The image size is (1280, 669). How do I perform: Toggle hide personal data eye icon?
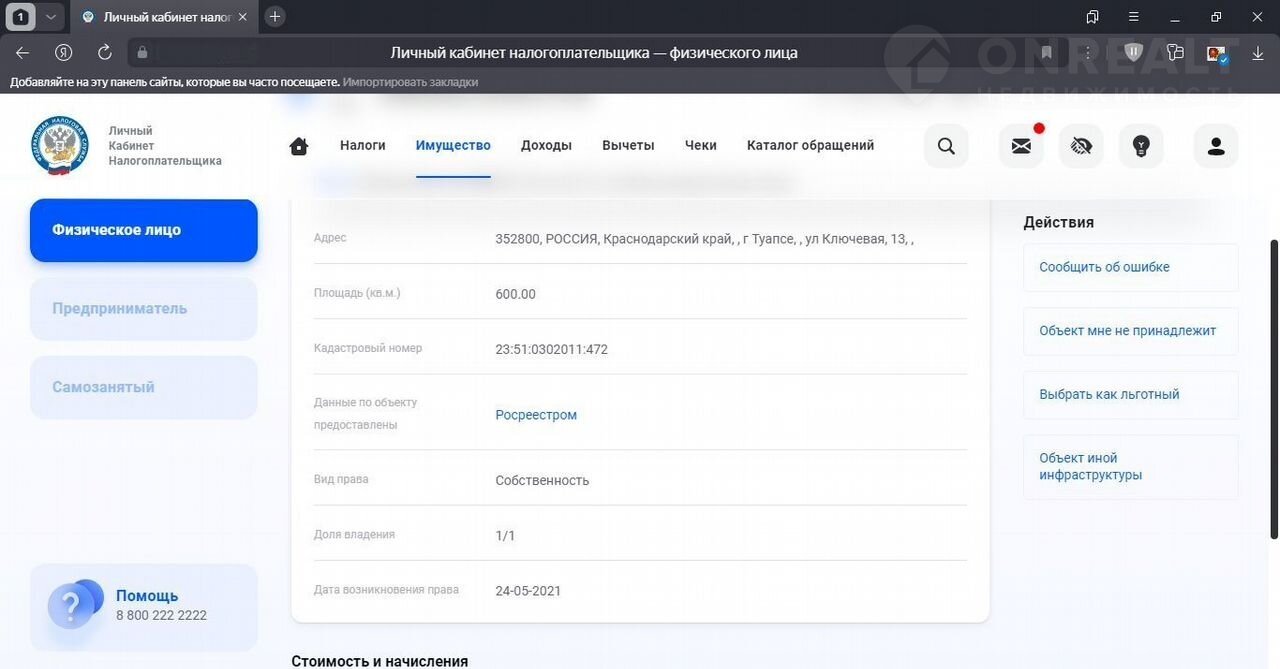(x=1081, y=146)
